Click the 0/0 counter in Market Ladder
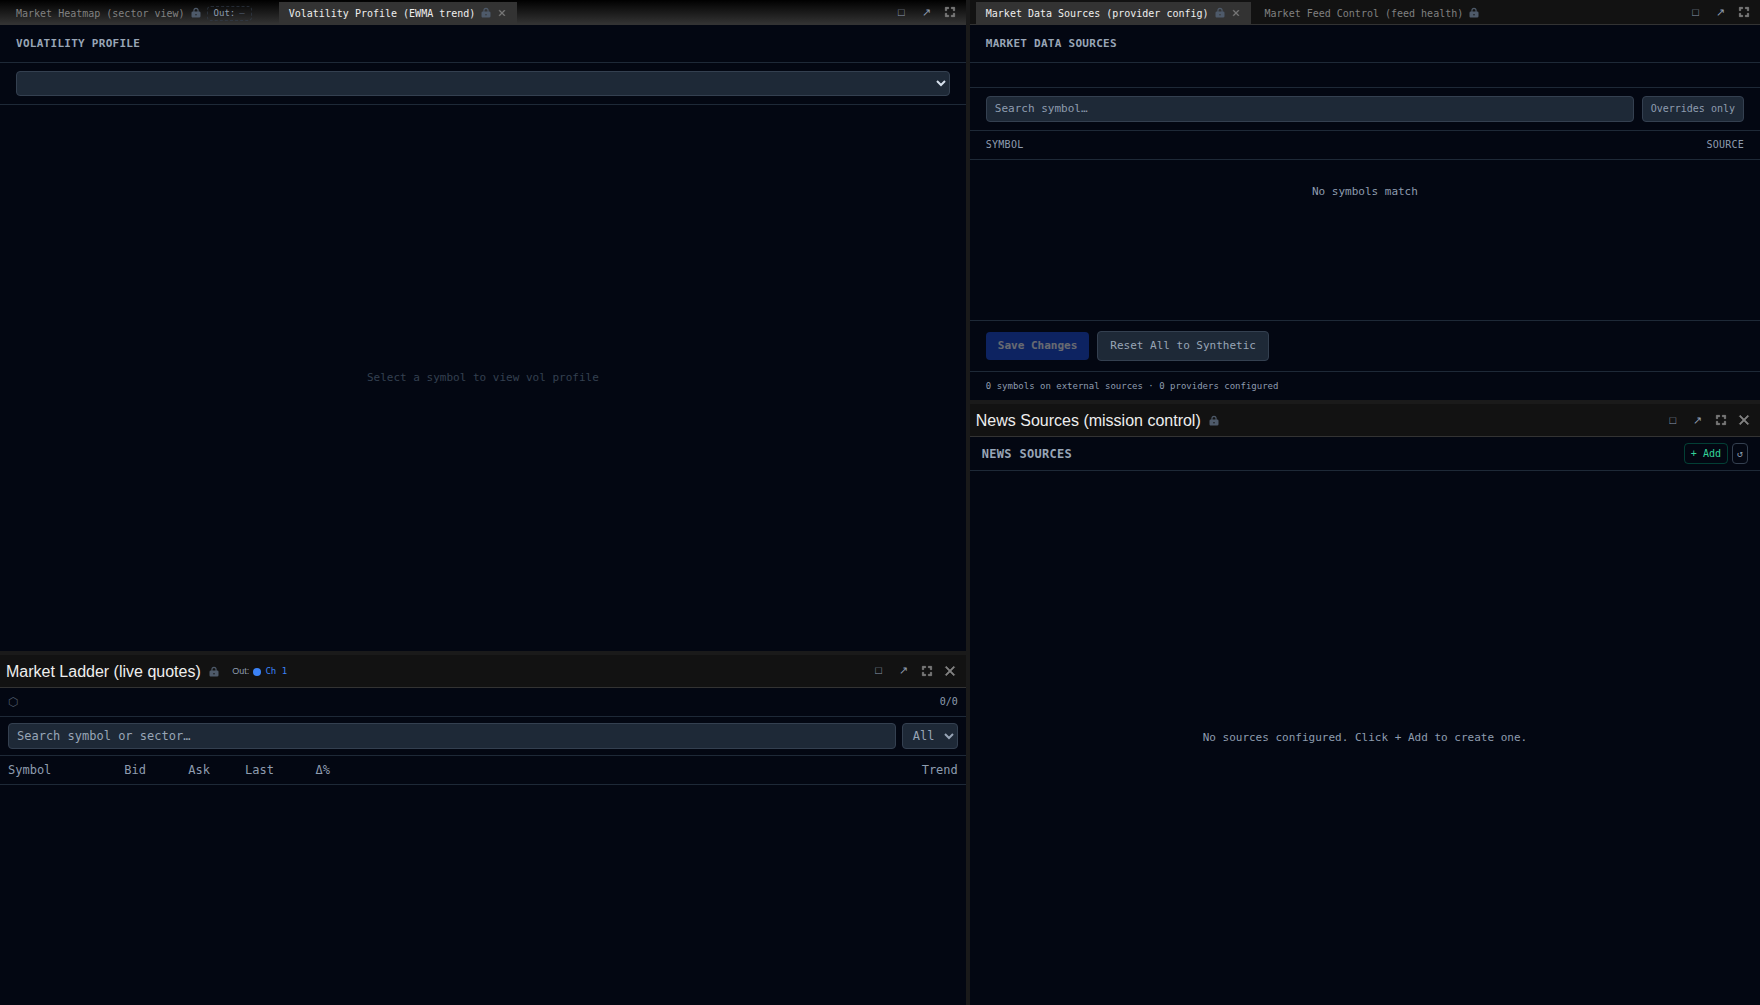 (x=948, y=702)
